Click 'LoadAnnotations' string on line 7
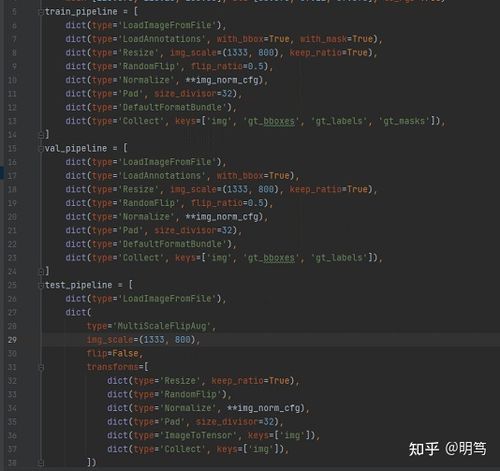This screenshot has height=471, width=500. (x=163, y=39)
